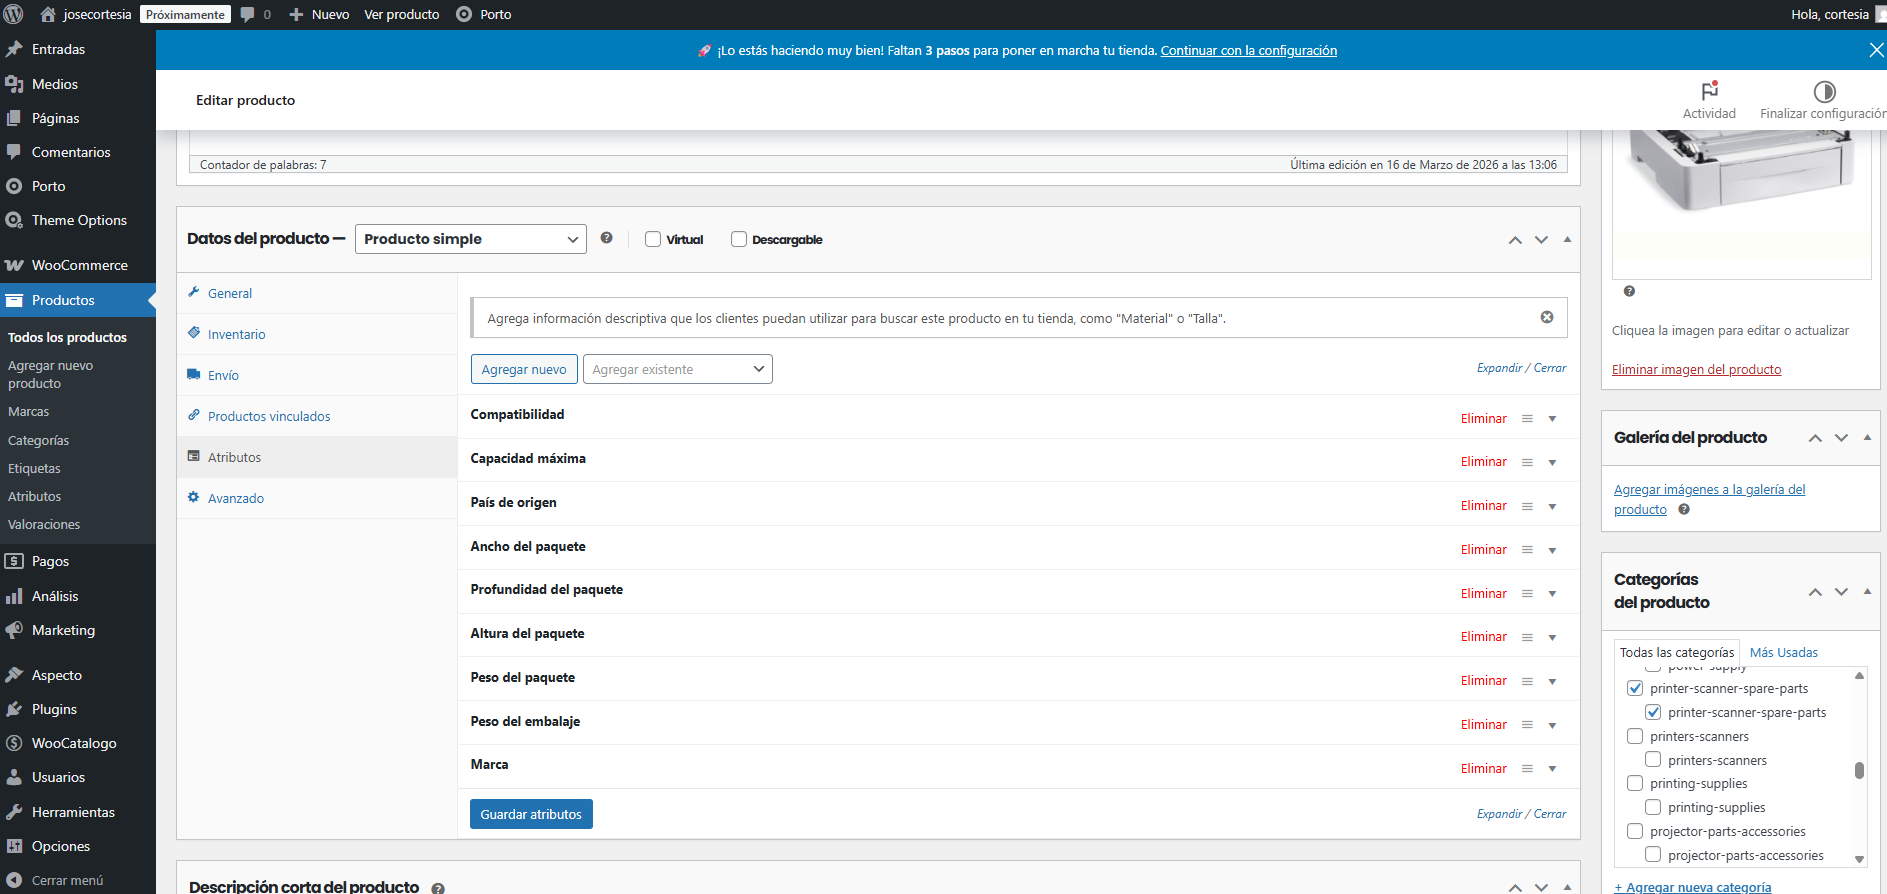1887x894 pixels.
Task: Enable the Virtual checkbox
Action: coord(653,239)
